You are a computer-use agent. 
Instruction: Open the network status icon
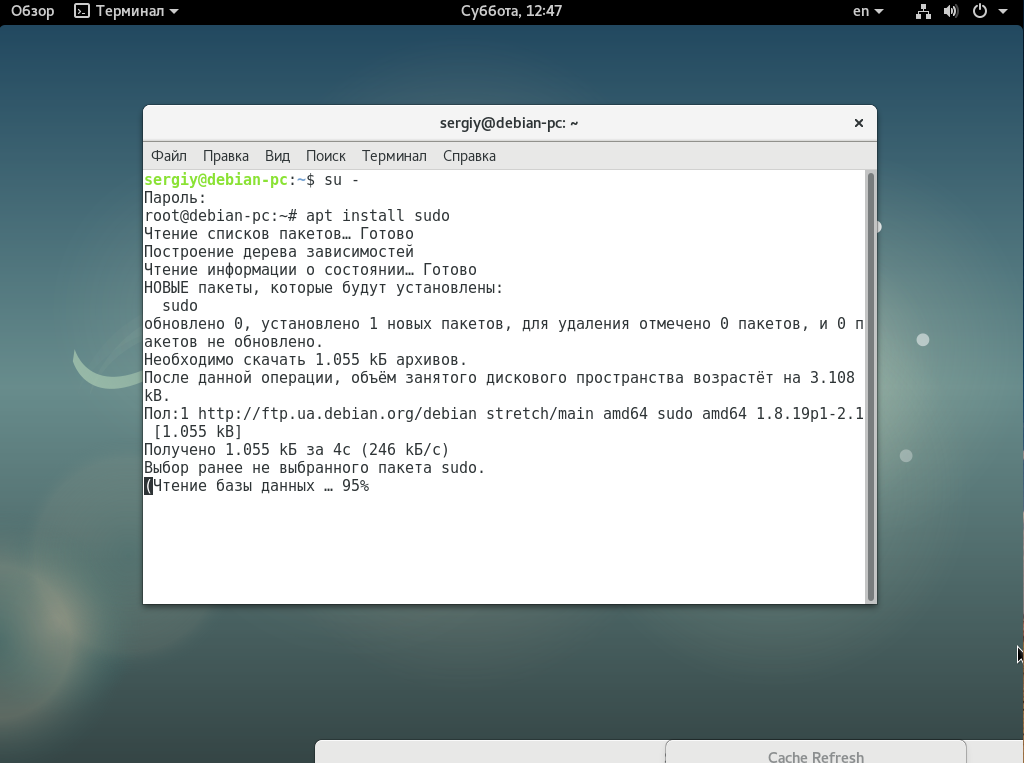[x=922, y=11]
